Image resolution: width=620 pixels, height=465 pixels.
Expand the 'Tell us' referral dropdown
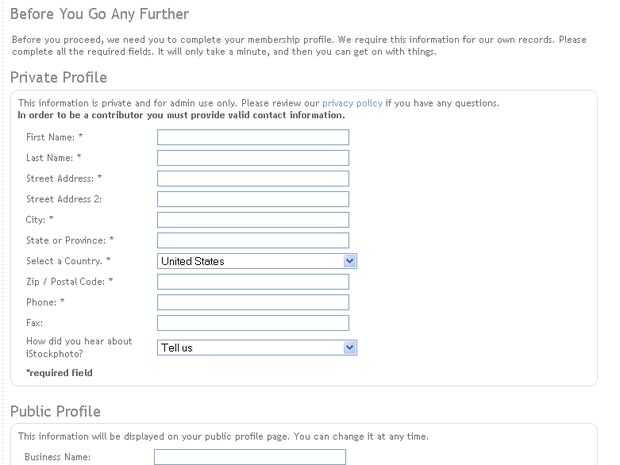[x=257, y=347]
